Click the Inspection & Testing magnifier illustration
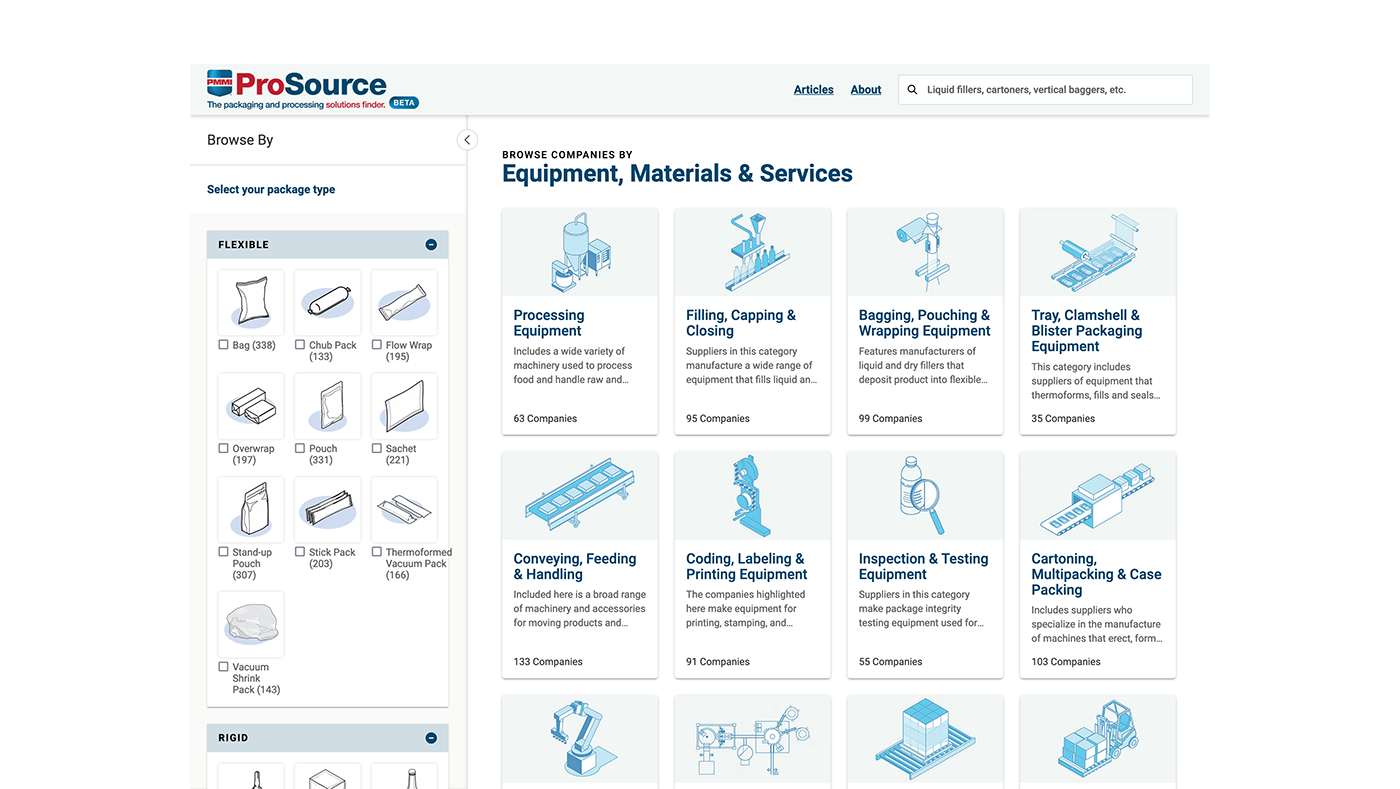This screenshot has width=1400, height=789. click(924, 496)
